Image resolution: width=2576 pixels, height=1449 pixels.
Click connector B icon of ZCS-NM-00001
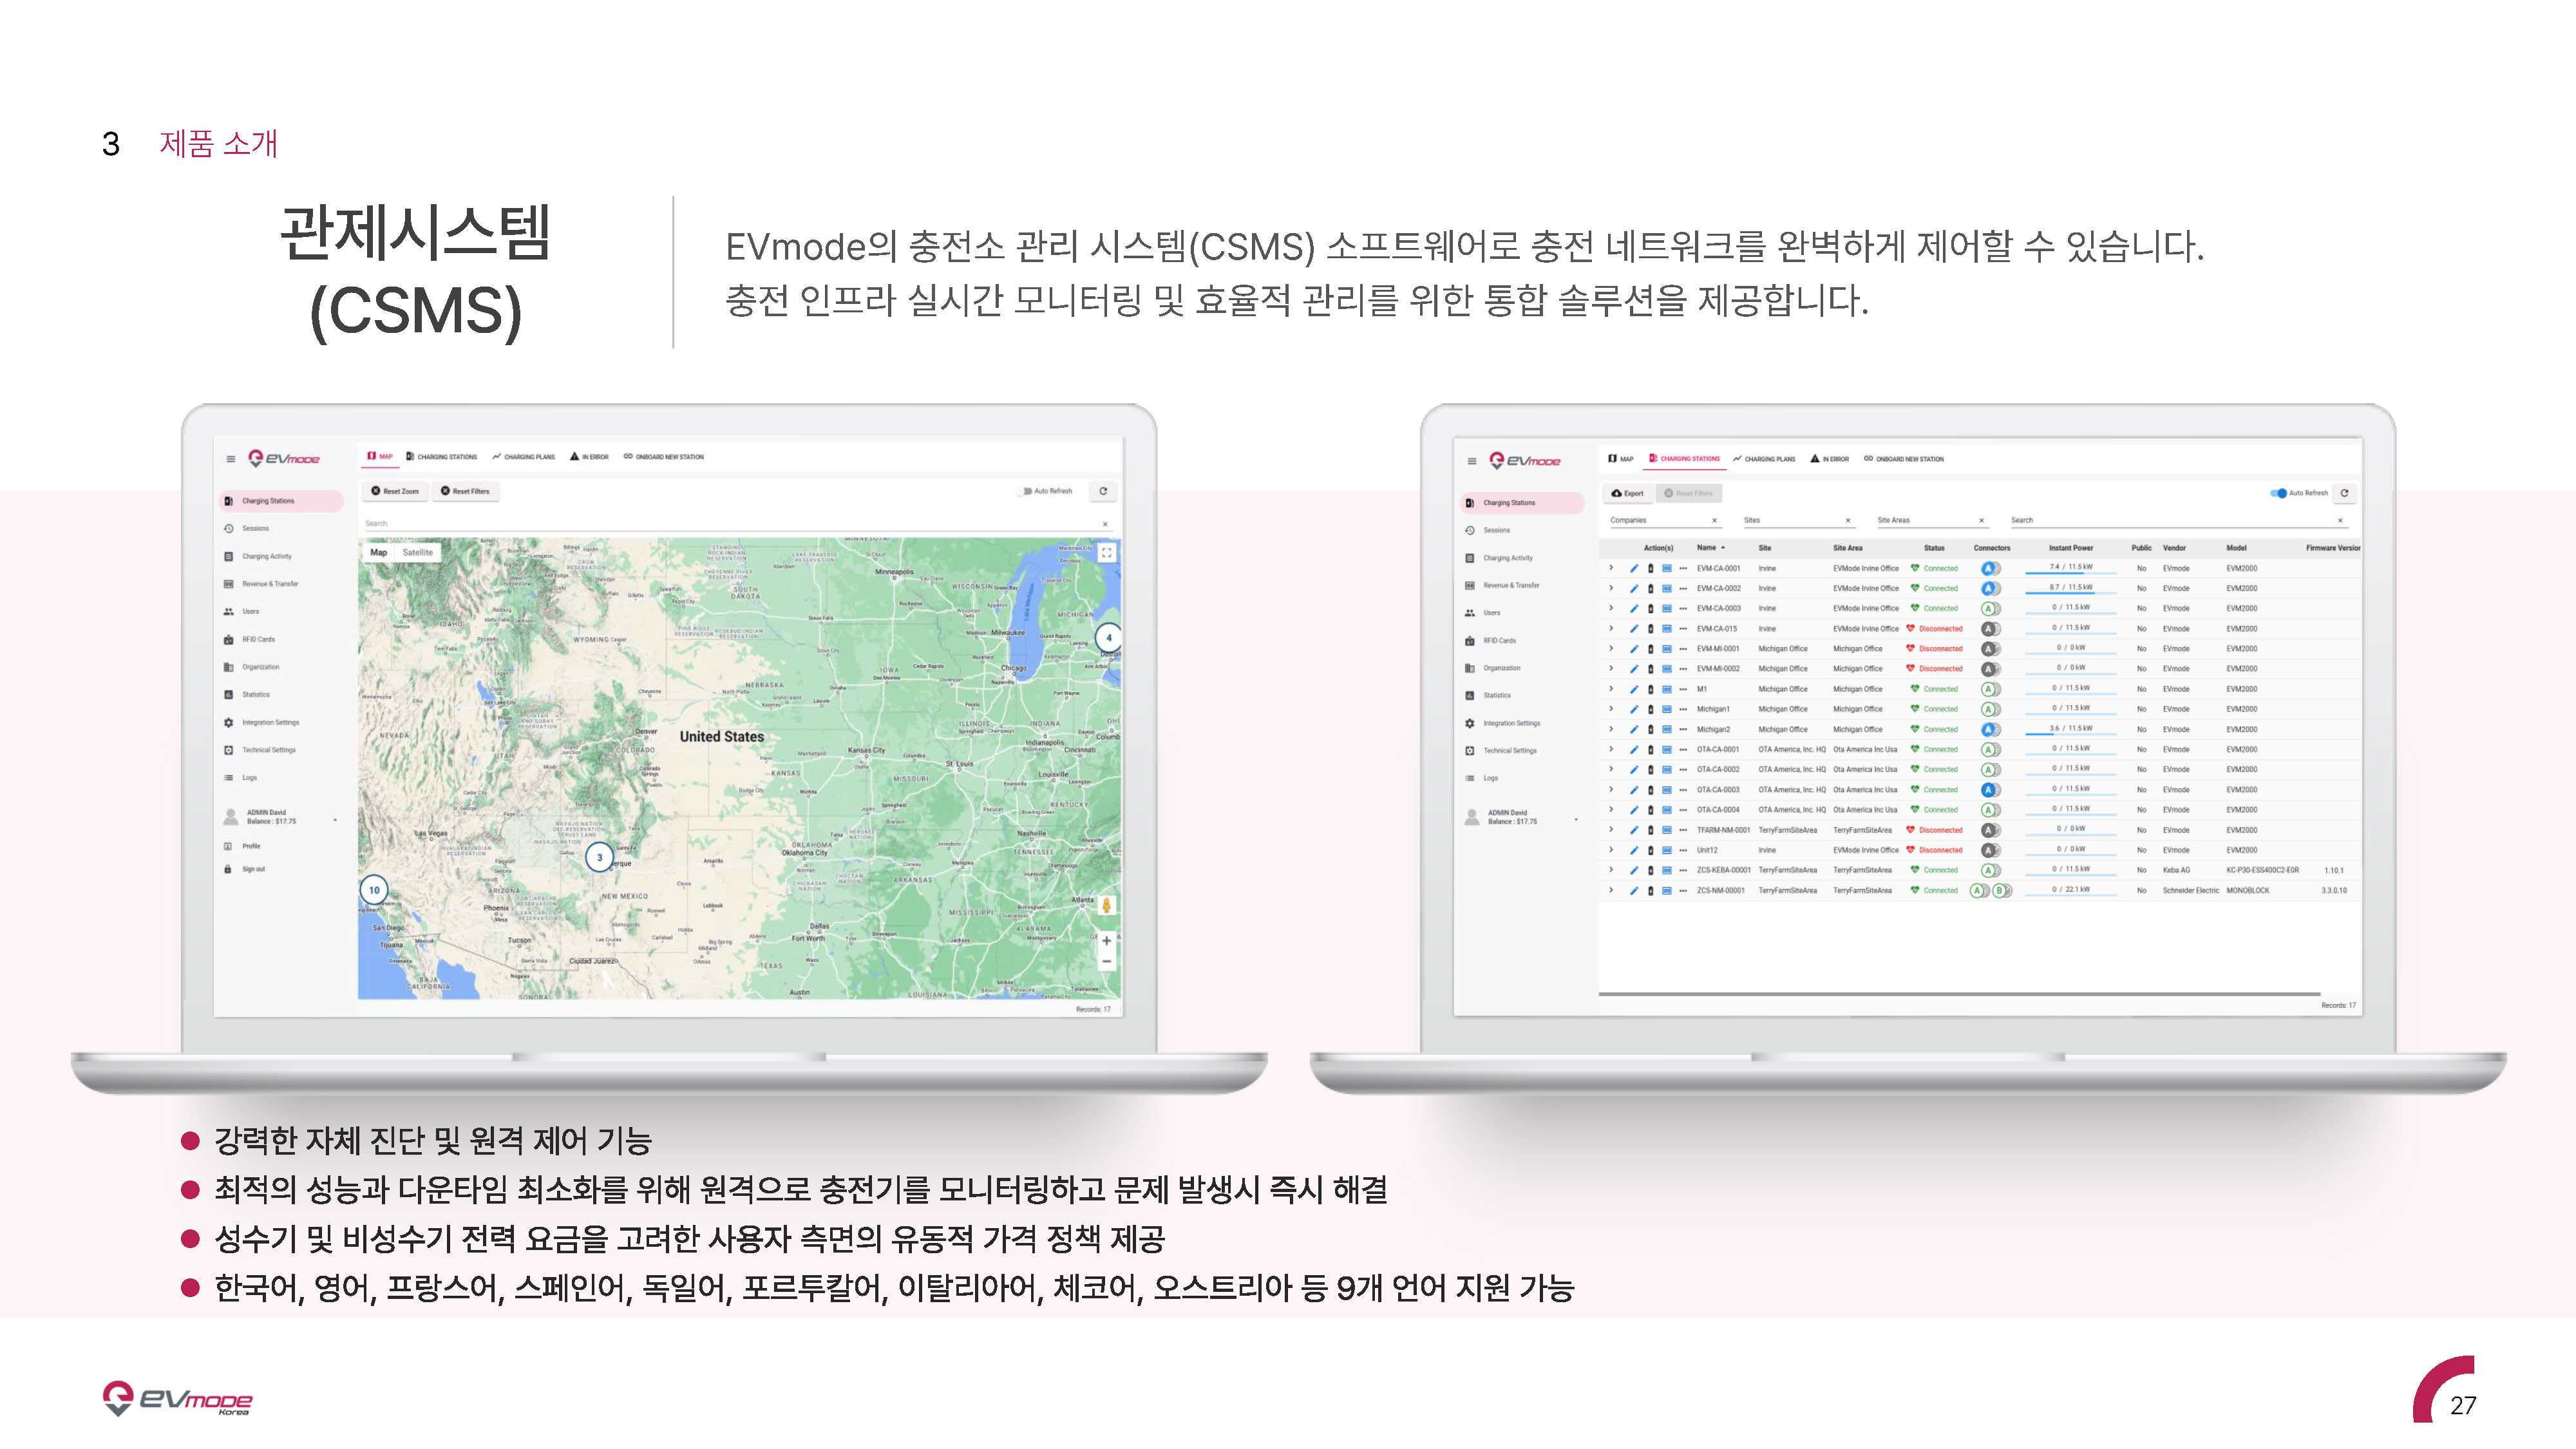[2001, 890]
